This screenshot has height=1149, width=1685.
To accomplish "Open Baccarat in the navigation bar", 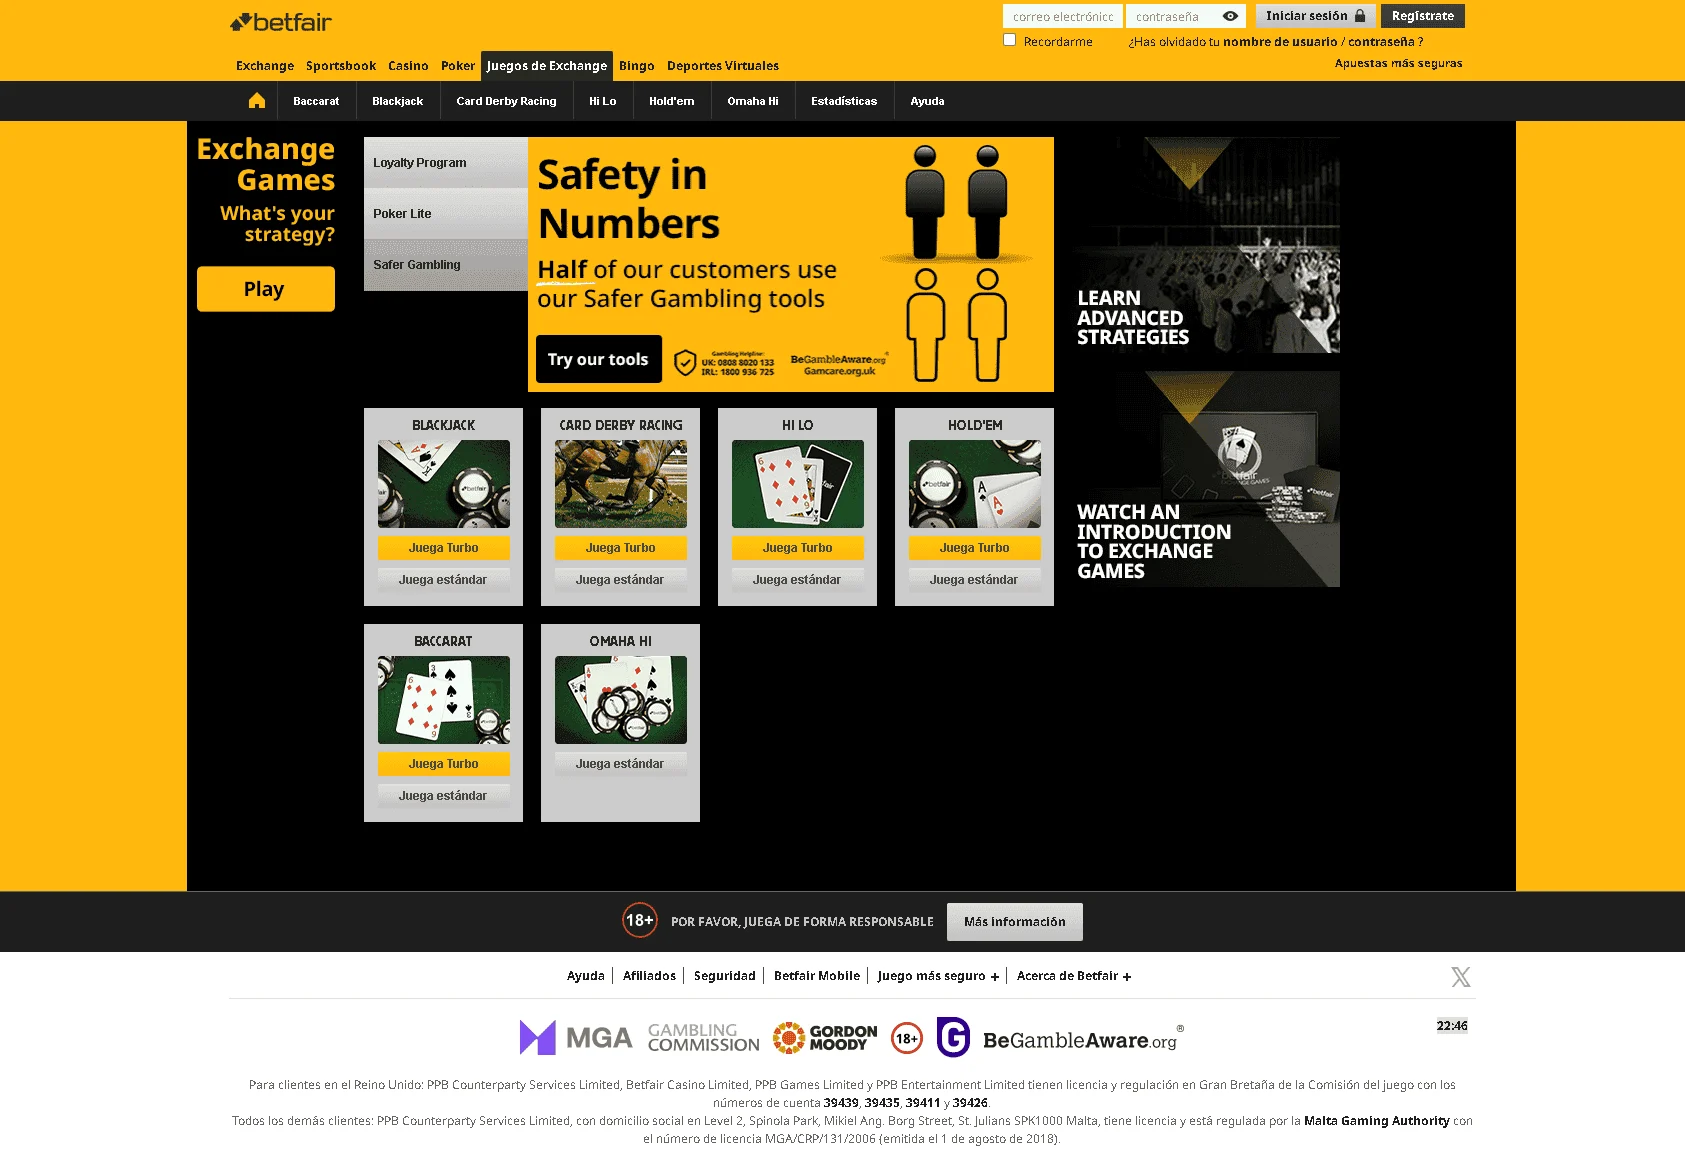I will (316, 101).
